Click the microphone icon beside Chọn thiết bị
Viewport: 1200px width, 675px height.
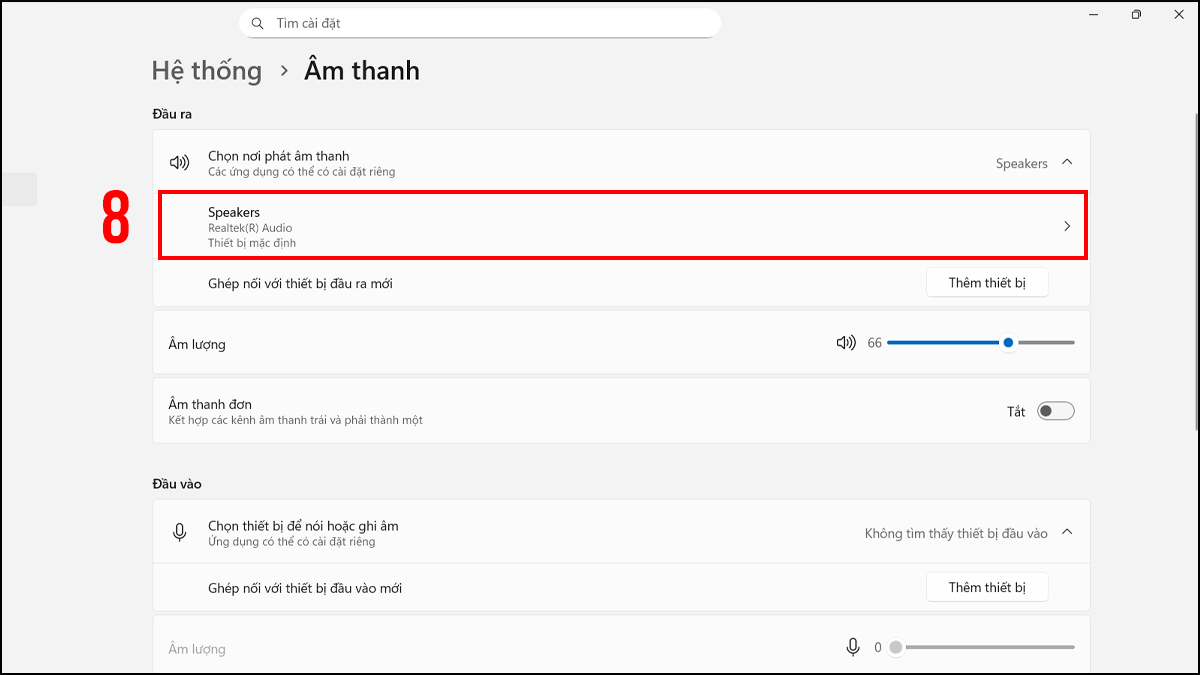point(180,533)
